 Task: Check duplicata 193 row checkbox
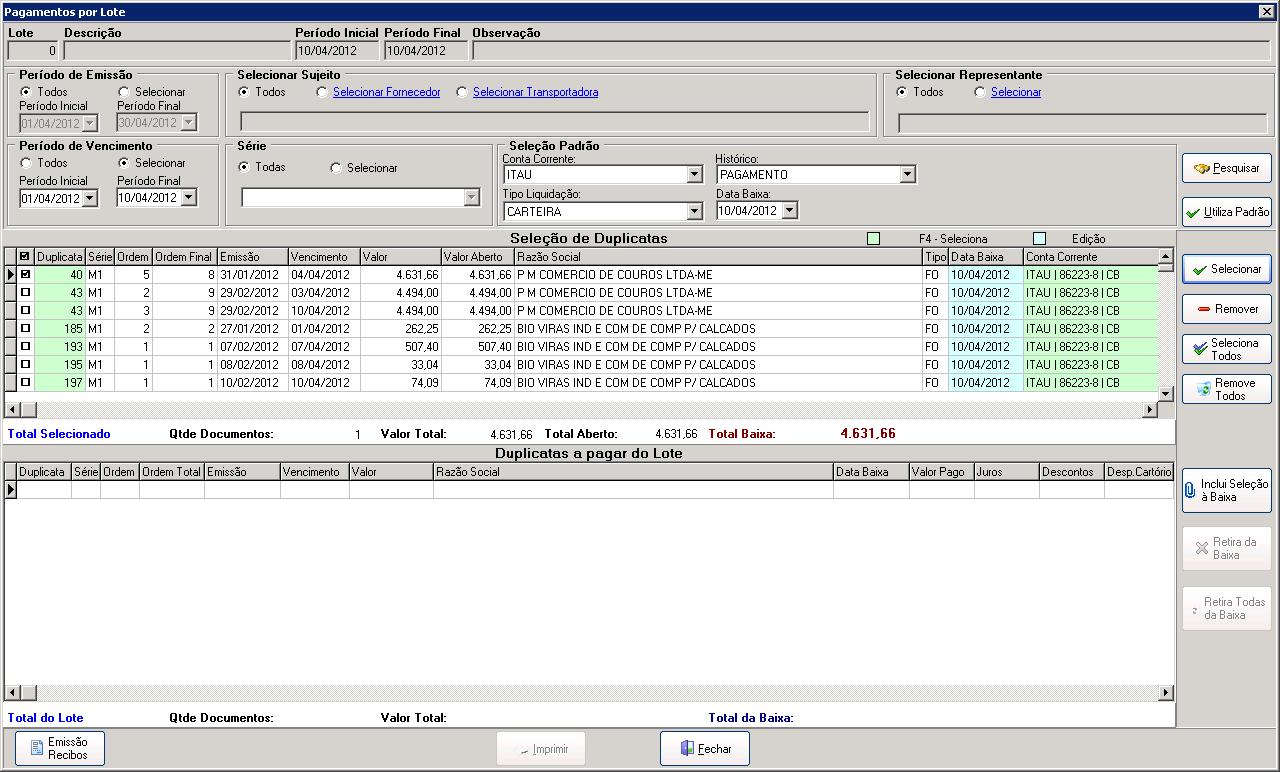coord(25,346)
